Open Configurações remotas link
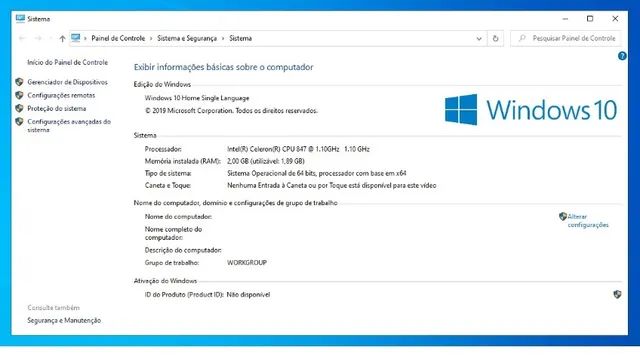This screenshot has width=640, height=362. point(61,95)
